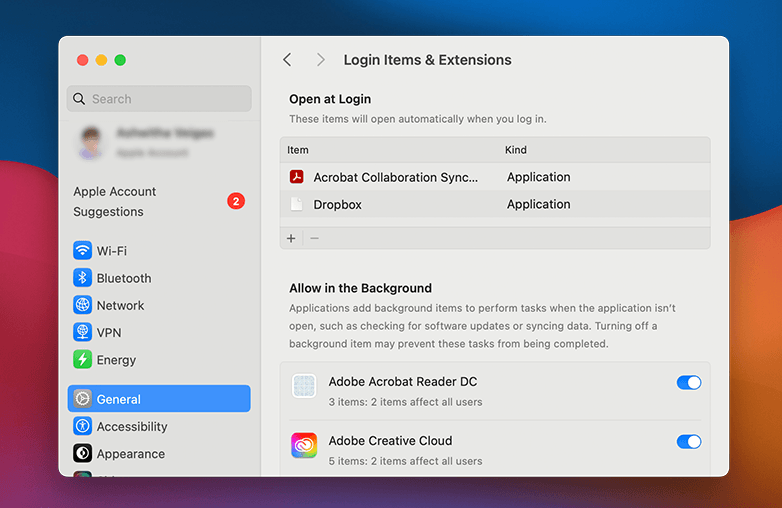Select Network in the sidebar
The width and height of the screenshot is (782, 508).
click(159, 305)
